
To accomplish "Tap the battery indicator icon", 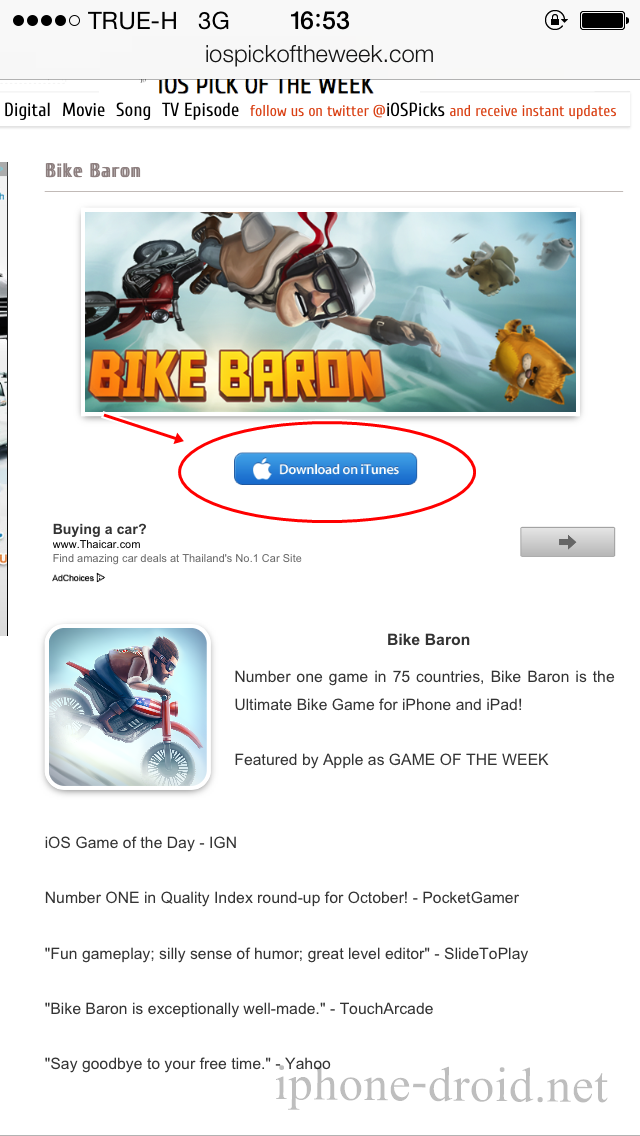I will pyautogui.click(x=603, y=20).
